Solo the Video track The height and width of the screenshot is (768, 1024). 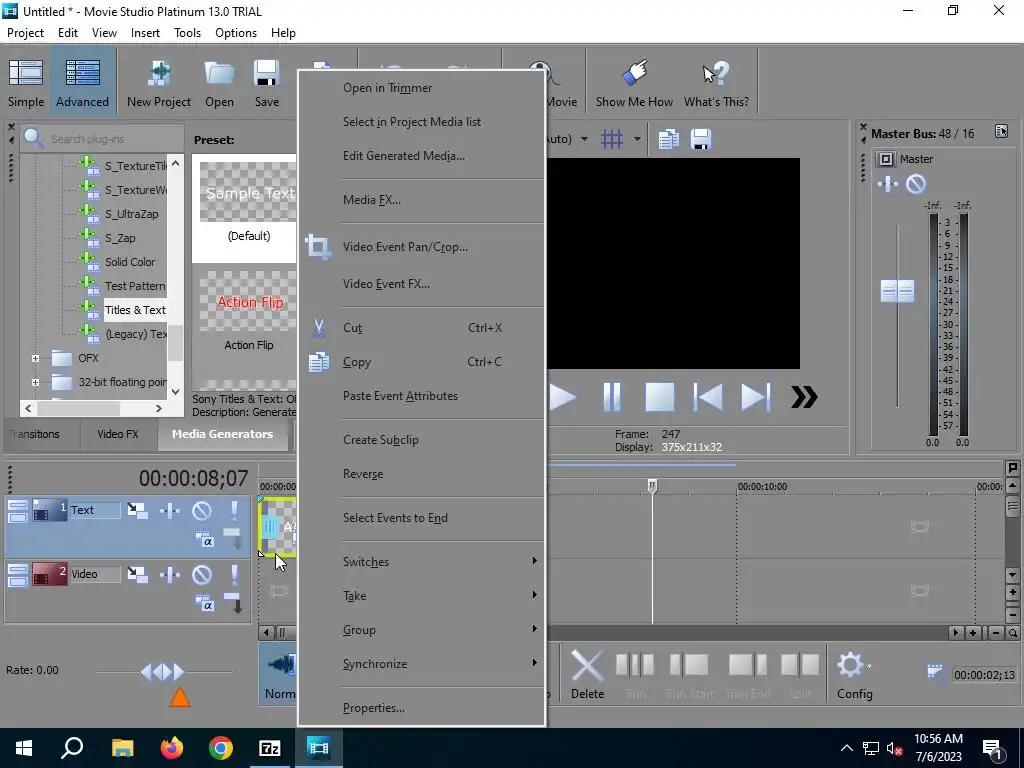[x=234, y=574]
